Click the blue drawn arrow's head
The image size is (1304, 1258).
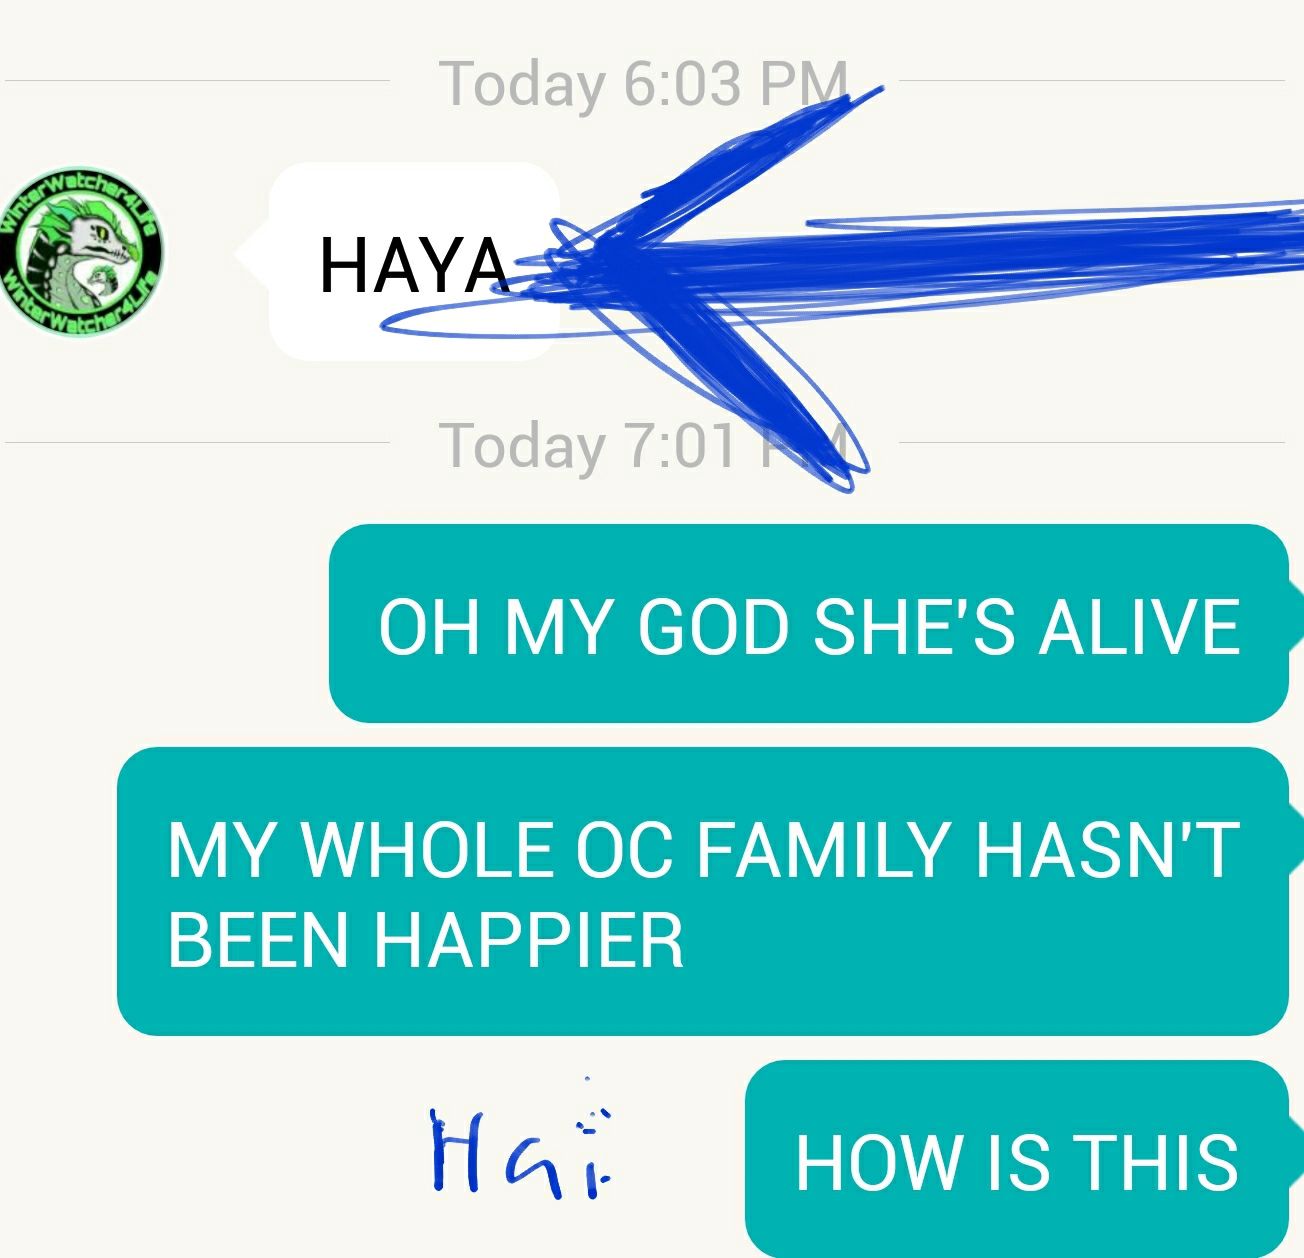(680, 270)
